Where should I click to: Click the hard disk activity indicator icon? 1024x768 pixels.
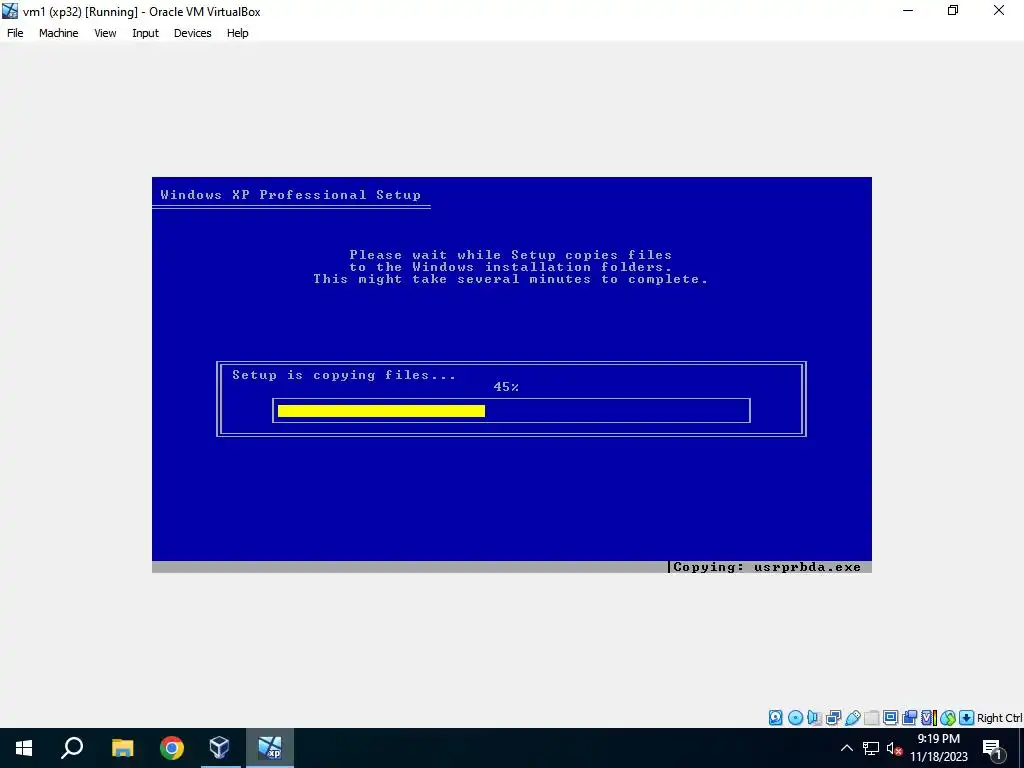pyautogui.click(x=775, y=718)
